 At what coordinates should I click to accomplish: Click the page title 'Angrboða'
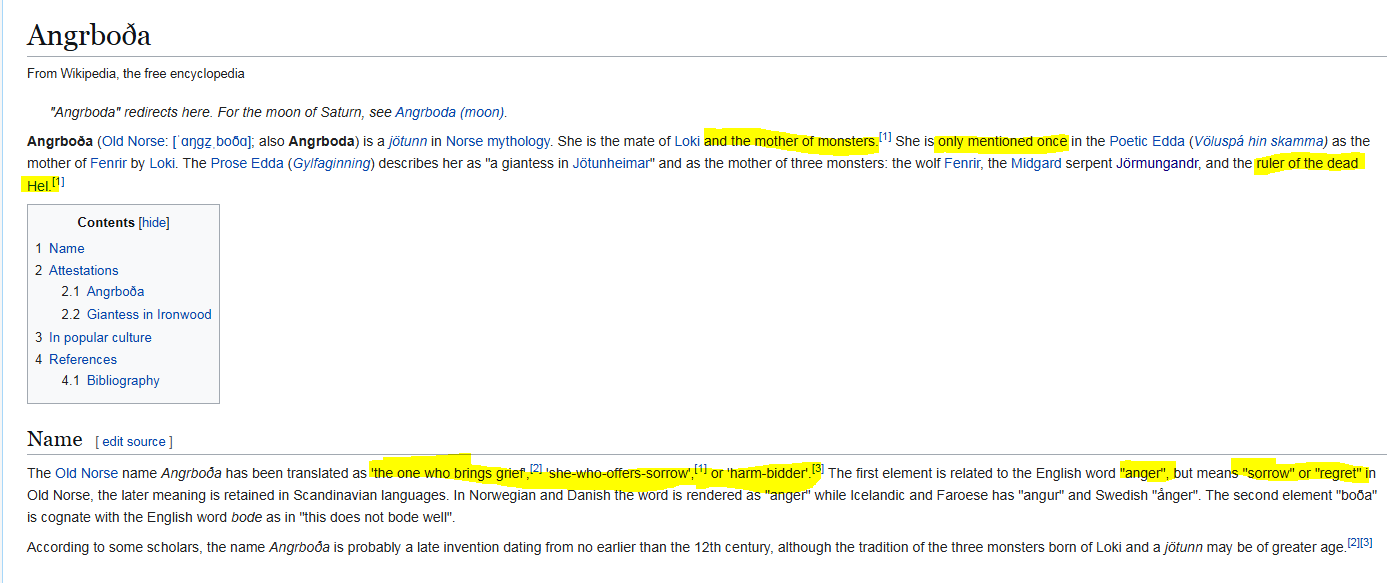tap(89, 35)
